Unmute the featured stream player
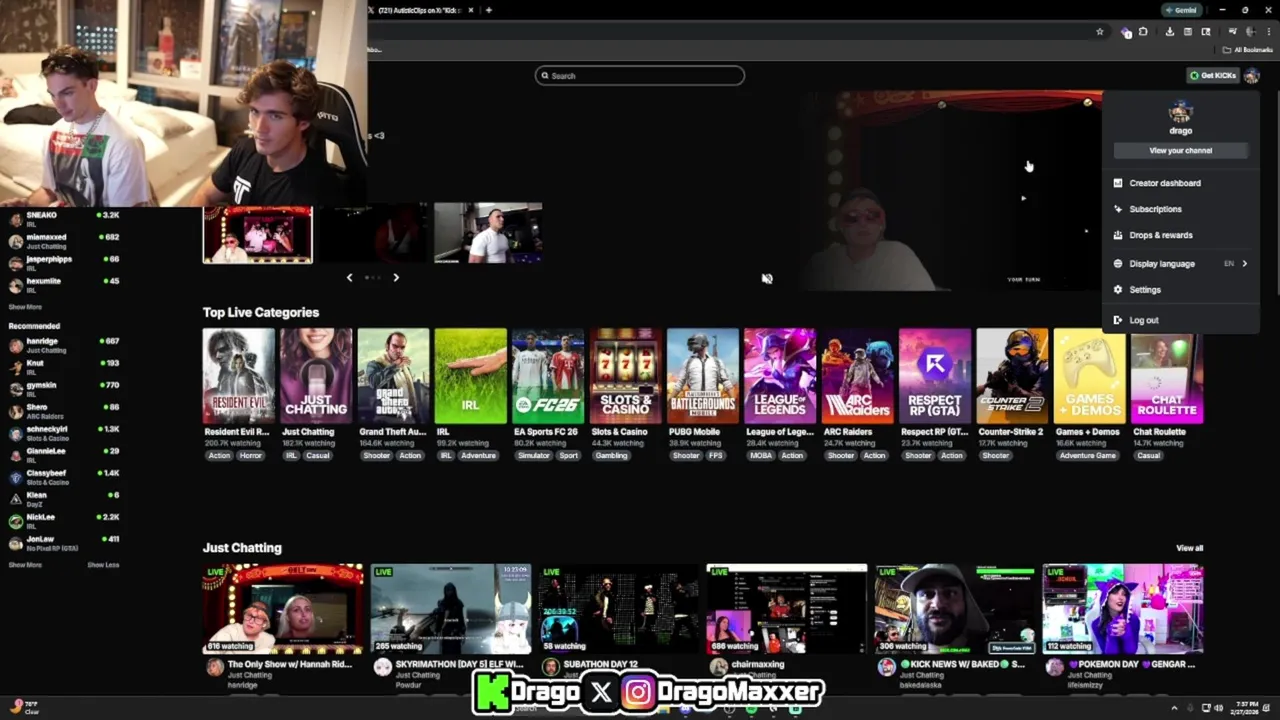 click(767, 279)
